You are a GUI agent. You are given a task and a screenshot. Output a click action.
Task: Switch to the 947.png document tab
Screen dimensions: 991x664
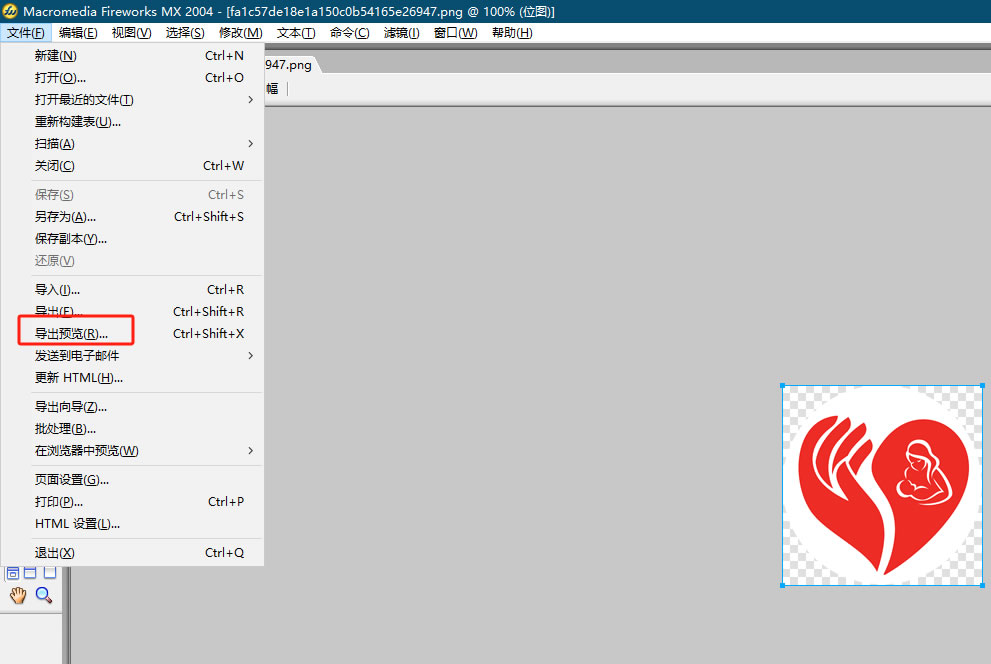click(290, 65)
